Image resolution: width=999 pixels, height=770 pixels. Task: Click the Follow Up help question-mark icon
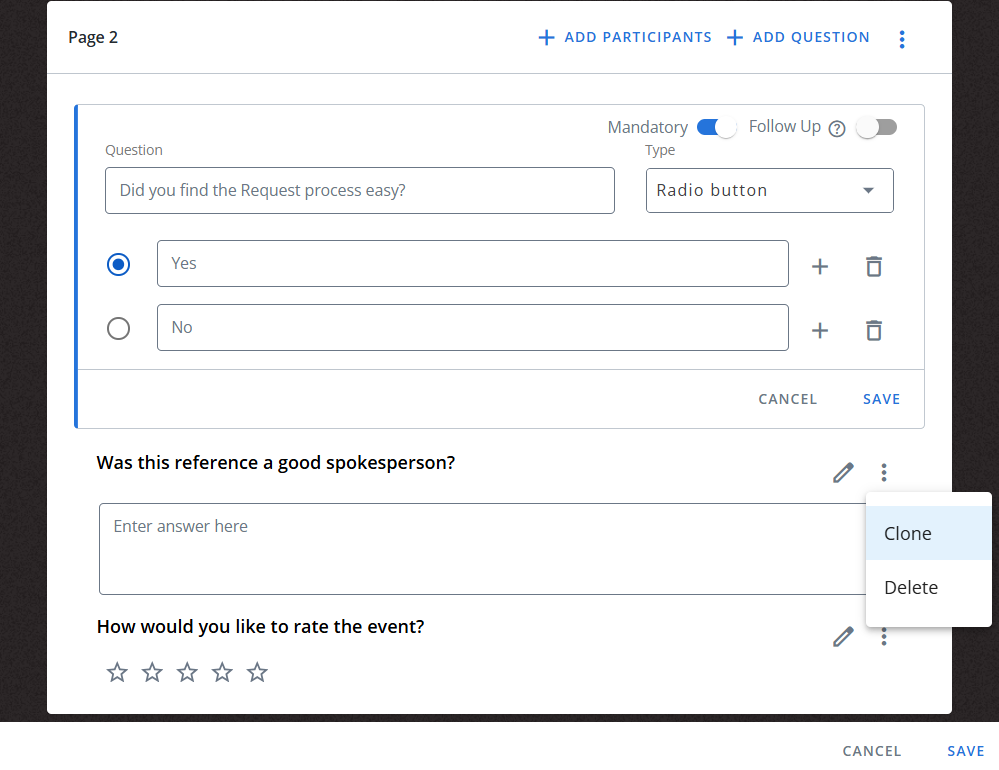pos(837,129)
